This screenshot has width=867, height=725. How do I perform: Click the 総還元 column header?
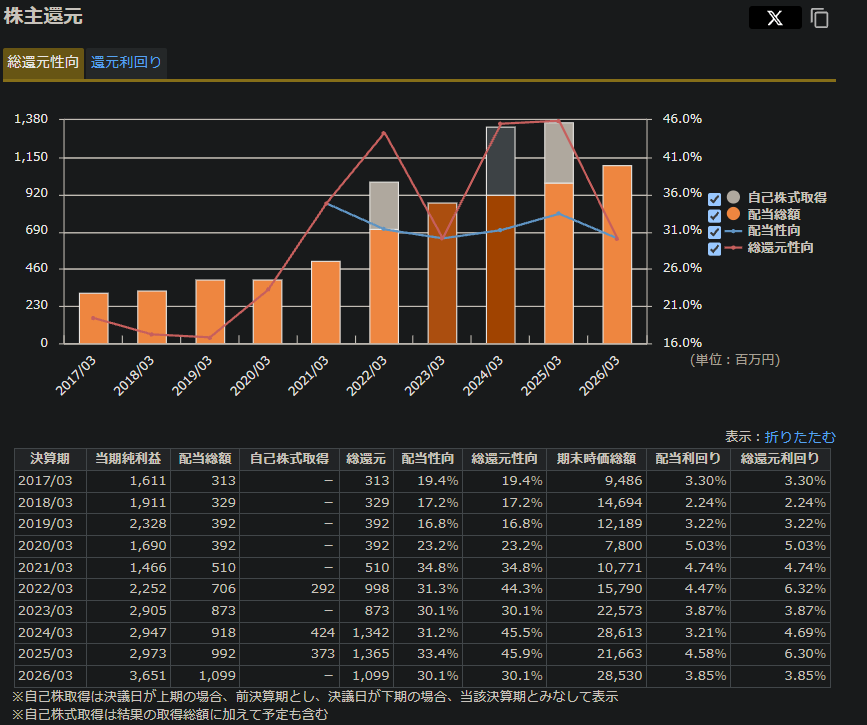coord(365,459)
